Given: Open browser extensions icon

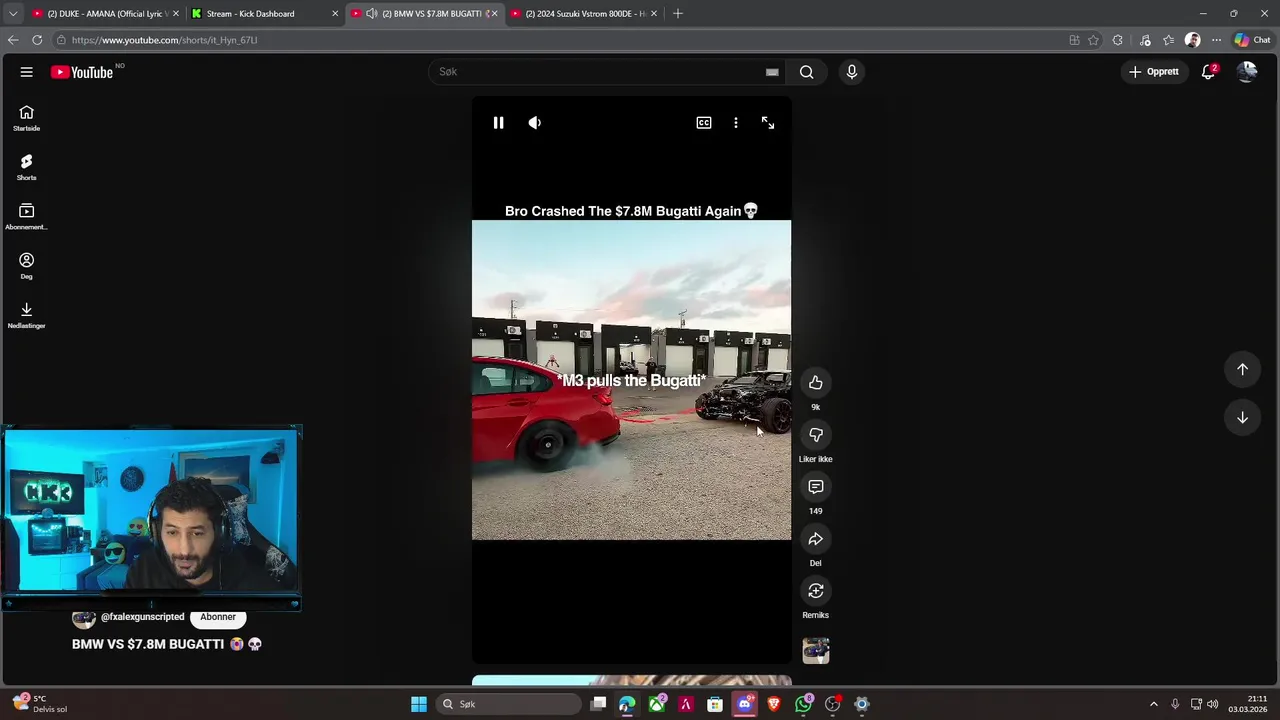Looking at the screenshot, I should pyautogui.click(x=1118, y=40).
